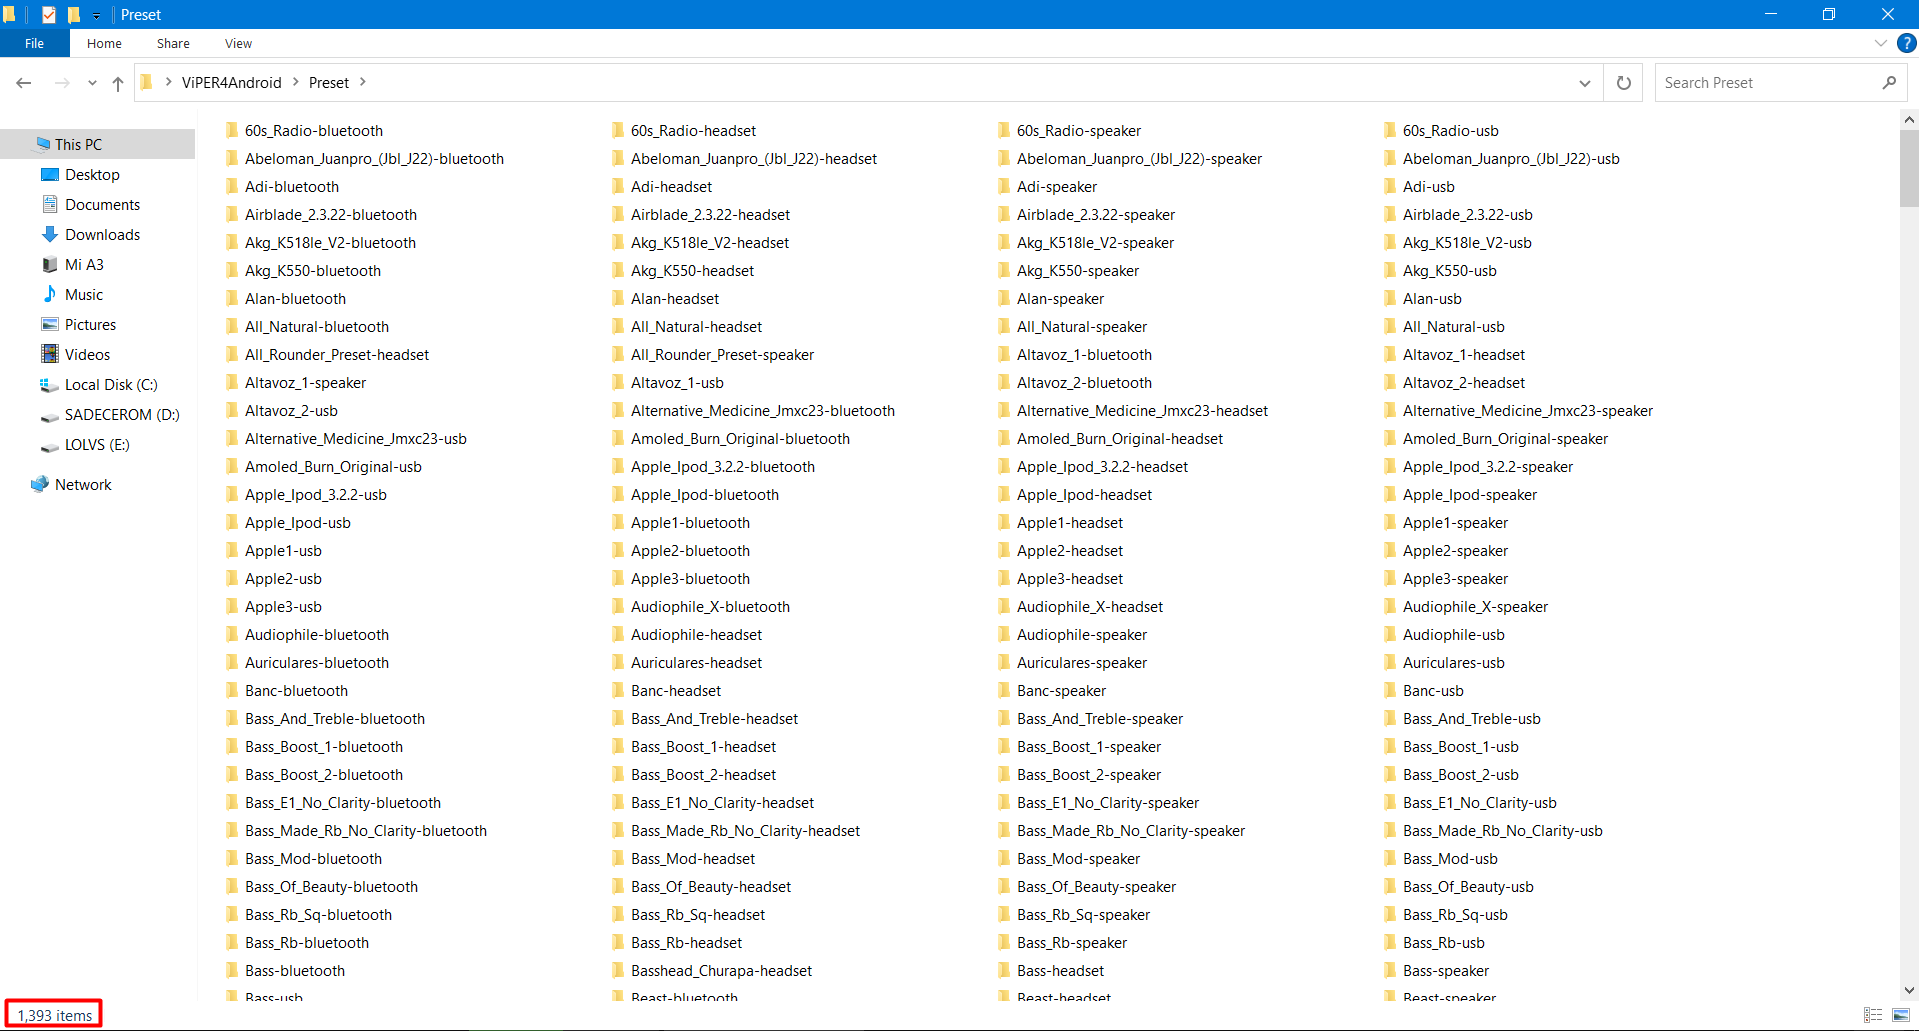Open the address bar history dropdown
Screen dimensions: 1919x1031
(x=1585, y=83)
